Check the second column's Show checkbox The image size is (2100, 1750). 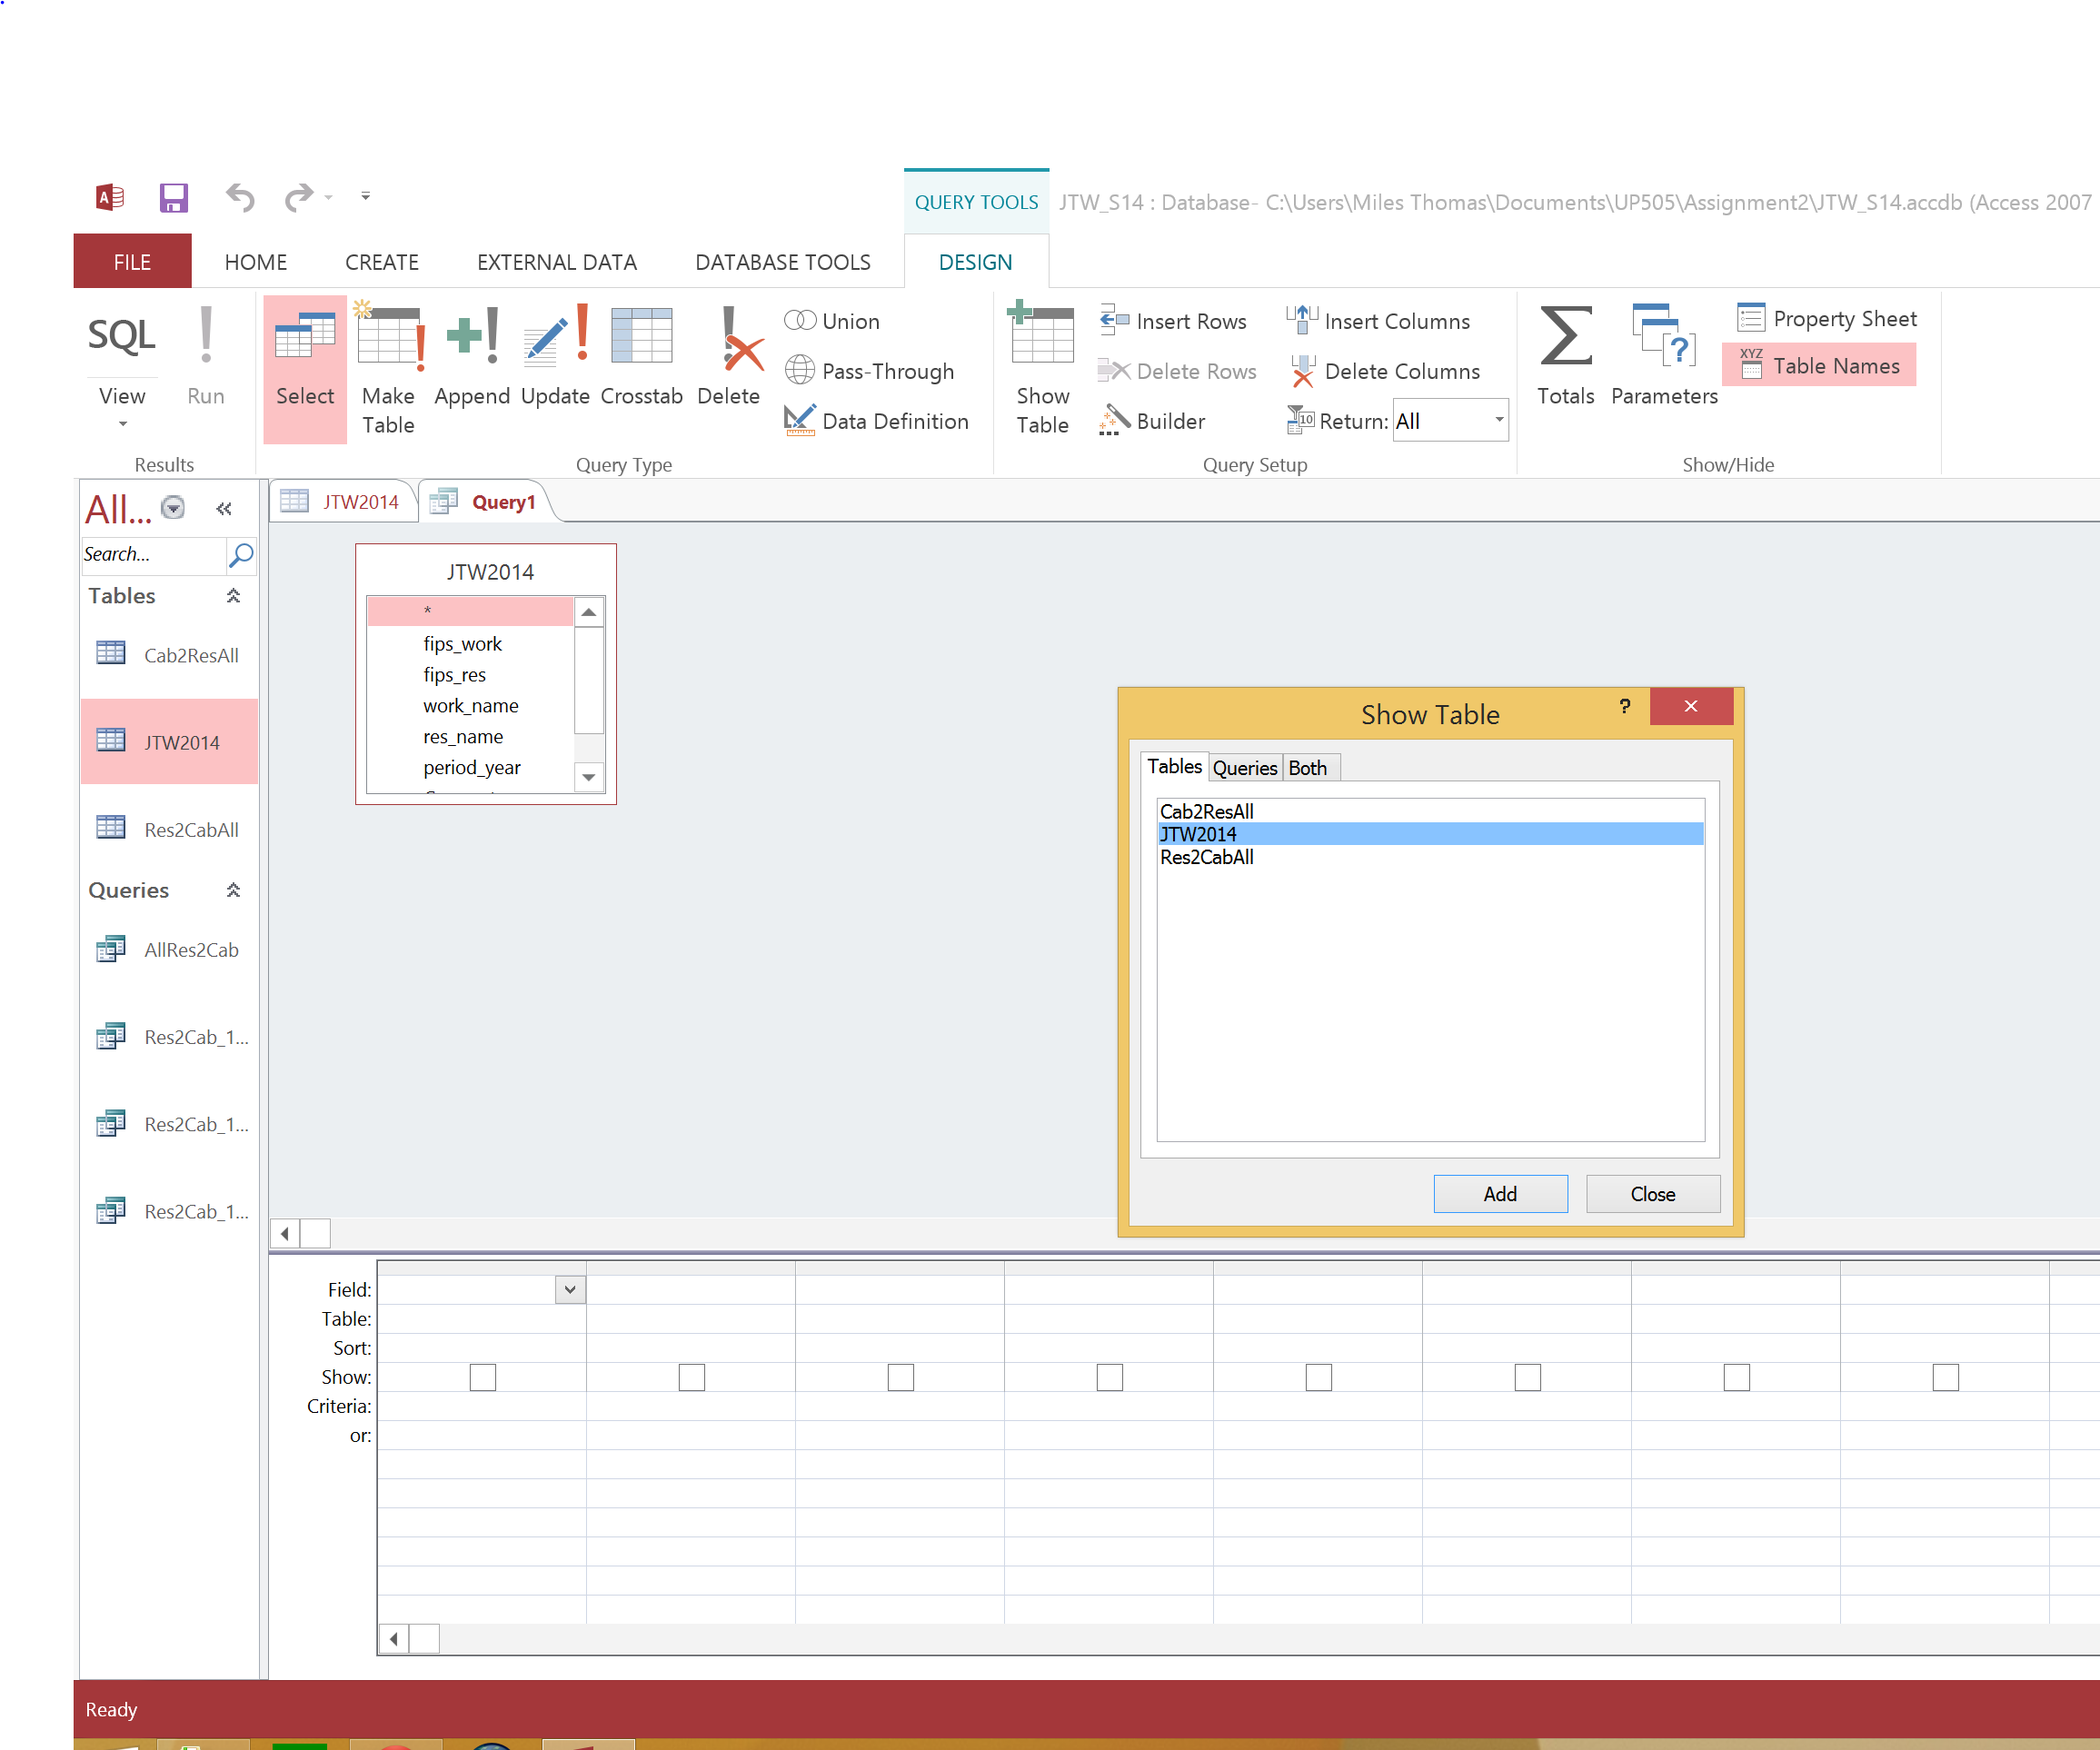(692, 1377)
